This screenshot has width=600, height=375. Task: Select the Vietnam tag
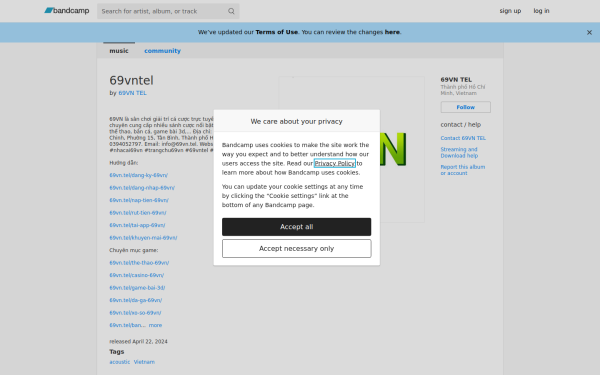click(x=144, y=362)
